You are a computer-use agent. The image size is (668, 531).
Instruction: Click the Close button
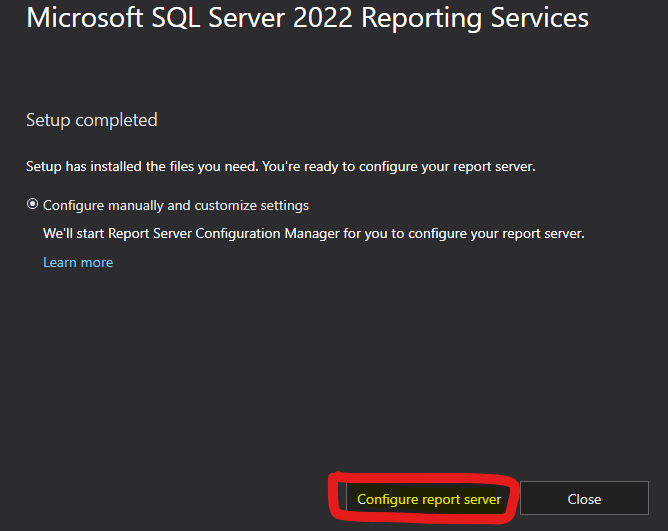click(x=584, y=499)
